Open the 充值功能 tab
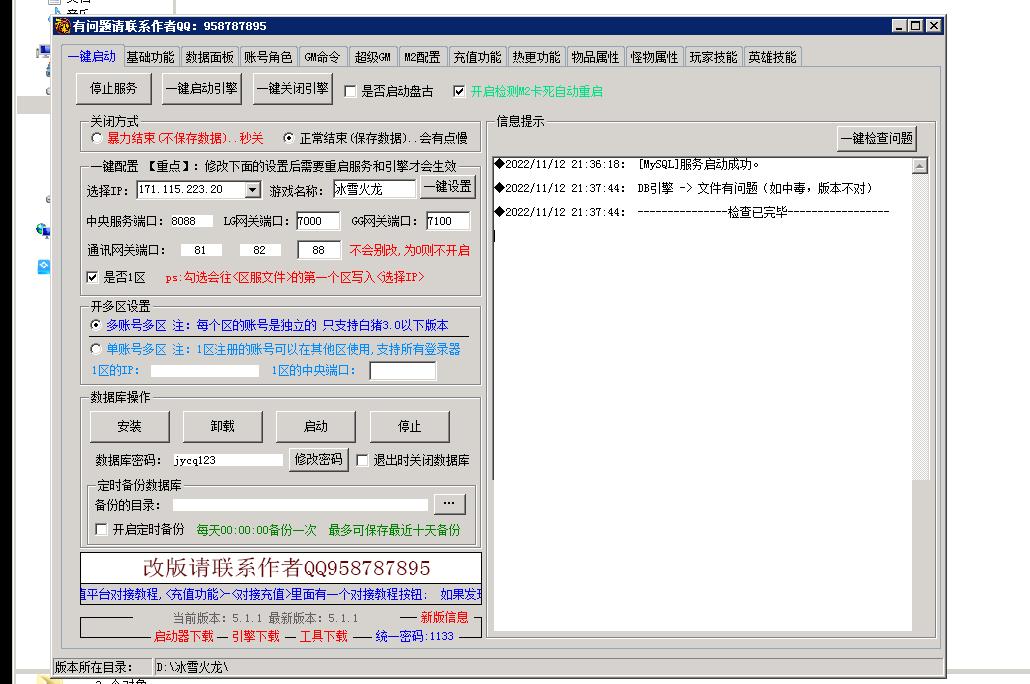The image size is (1030, 684). tap(477, 57)
